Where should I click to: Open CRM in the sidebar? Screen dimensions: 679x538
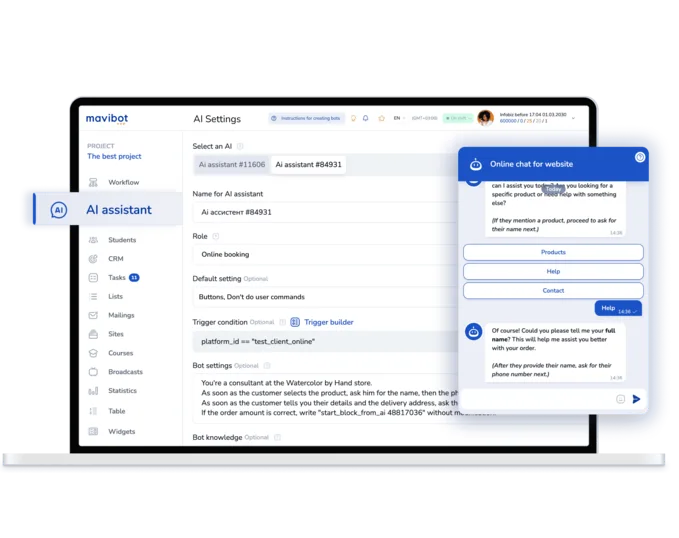pyautogui.click(x=116, y=259)
